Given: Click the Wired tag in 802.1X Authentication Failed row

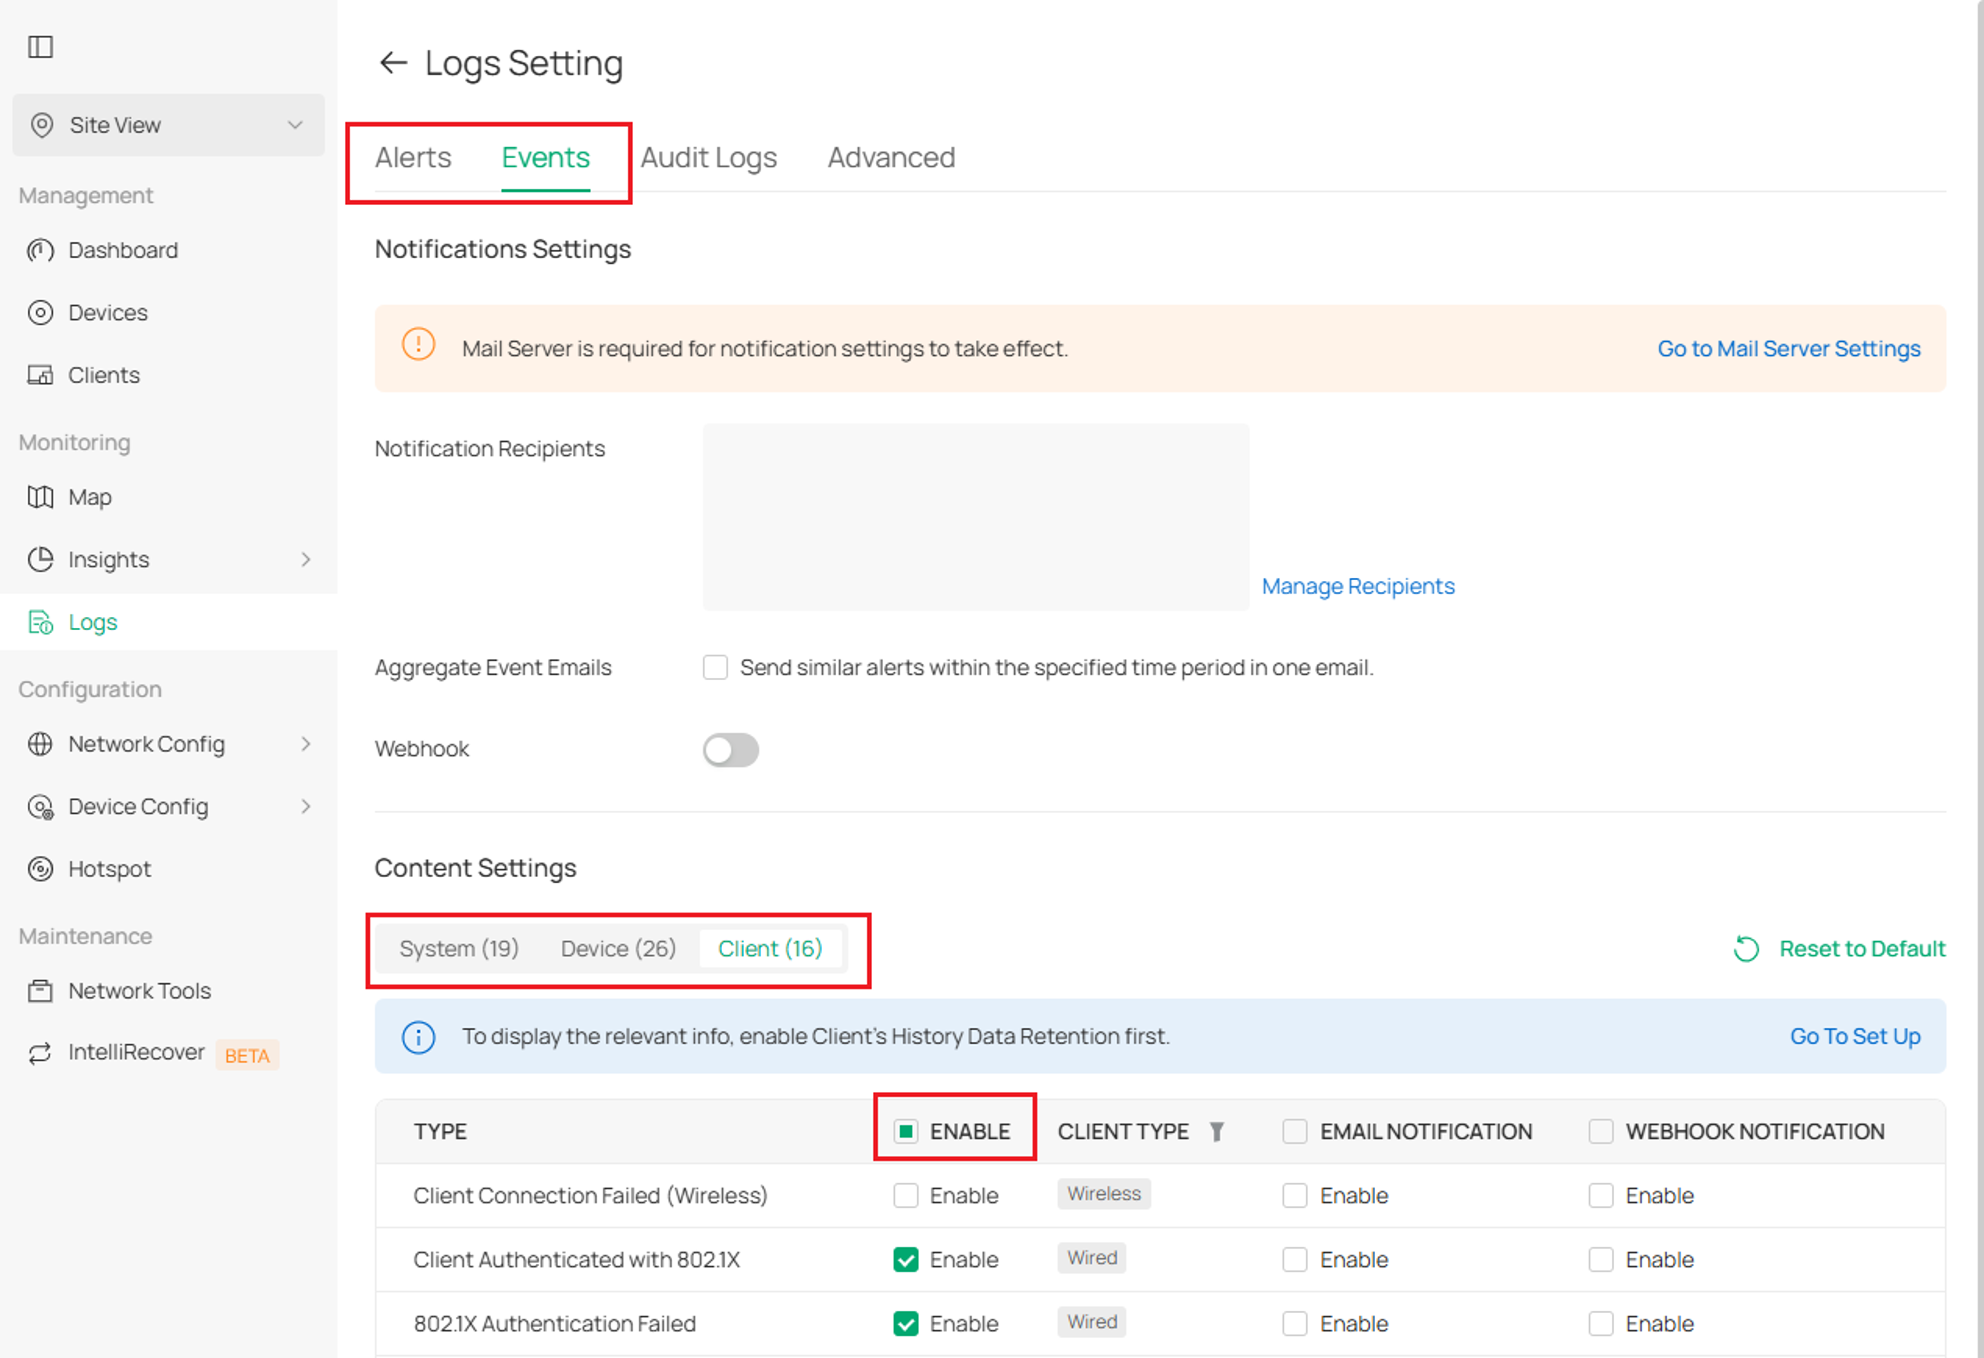Looking at the screenshot, I should coord(1092,1322).
